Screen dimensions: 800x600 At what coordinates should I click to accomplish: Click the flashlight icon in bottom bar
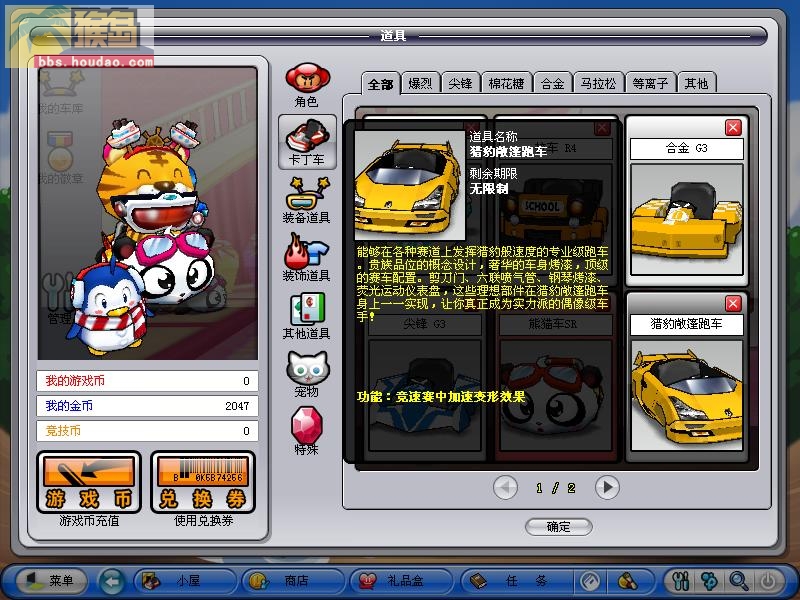(x=628, y=581)
